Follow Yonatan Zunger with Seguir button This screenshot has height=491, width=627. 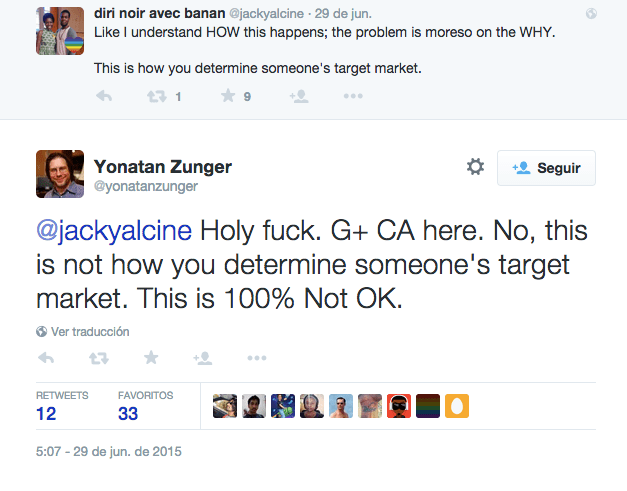pyautogui.click(x=546, y=168)
